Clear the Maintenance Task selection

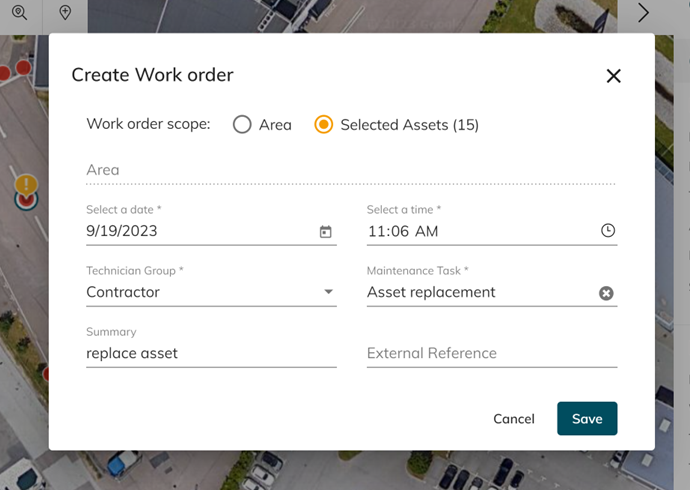pos(606,293)
